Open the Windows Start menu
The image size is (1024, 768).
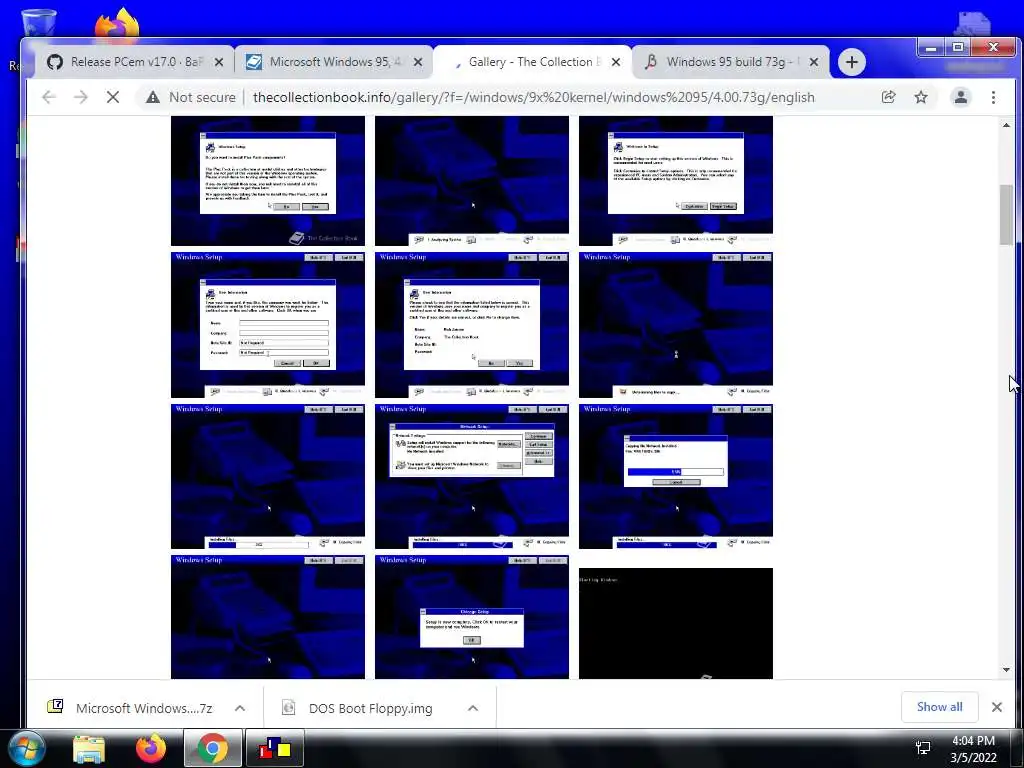click(27, 748)
